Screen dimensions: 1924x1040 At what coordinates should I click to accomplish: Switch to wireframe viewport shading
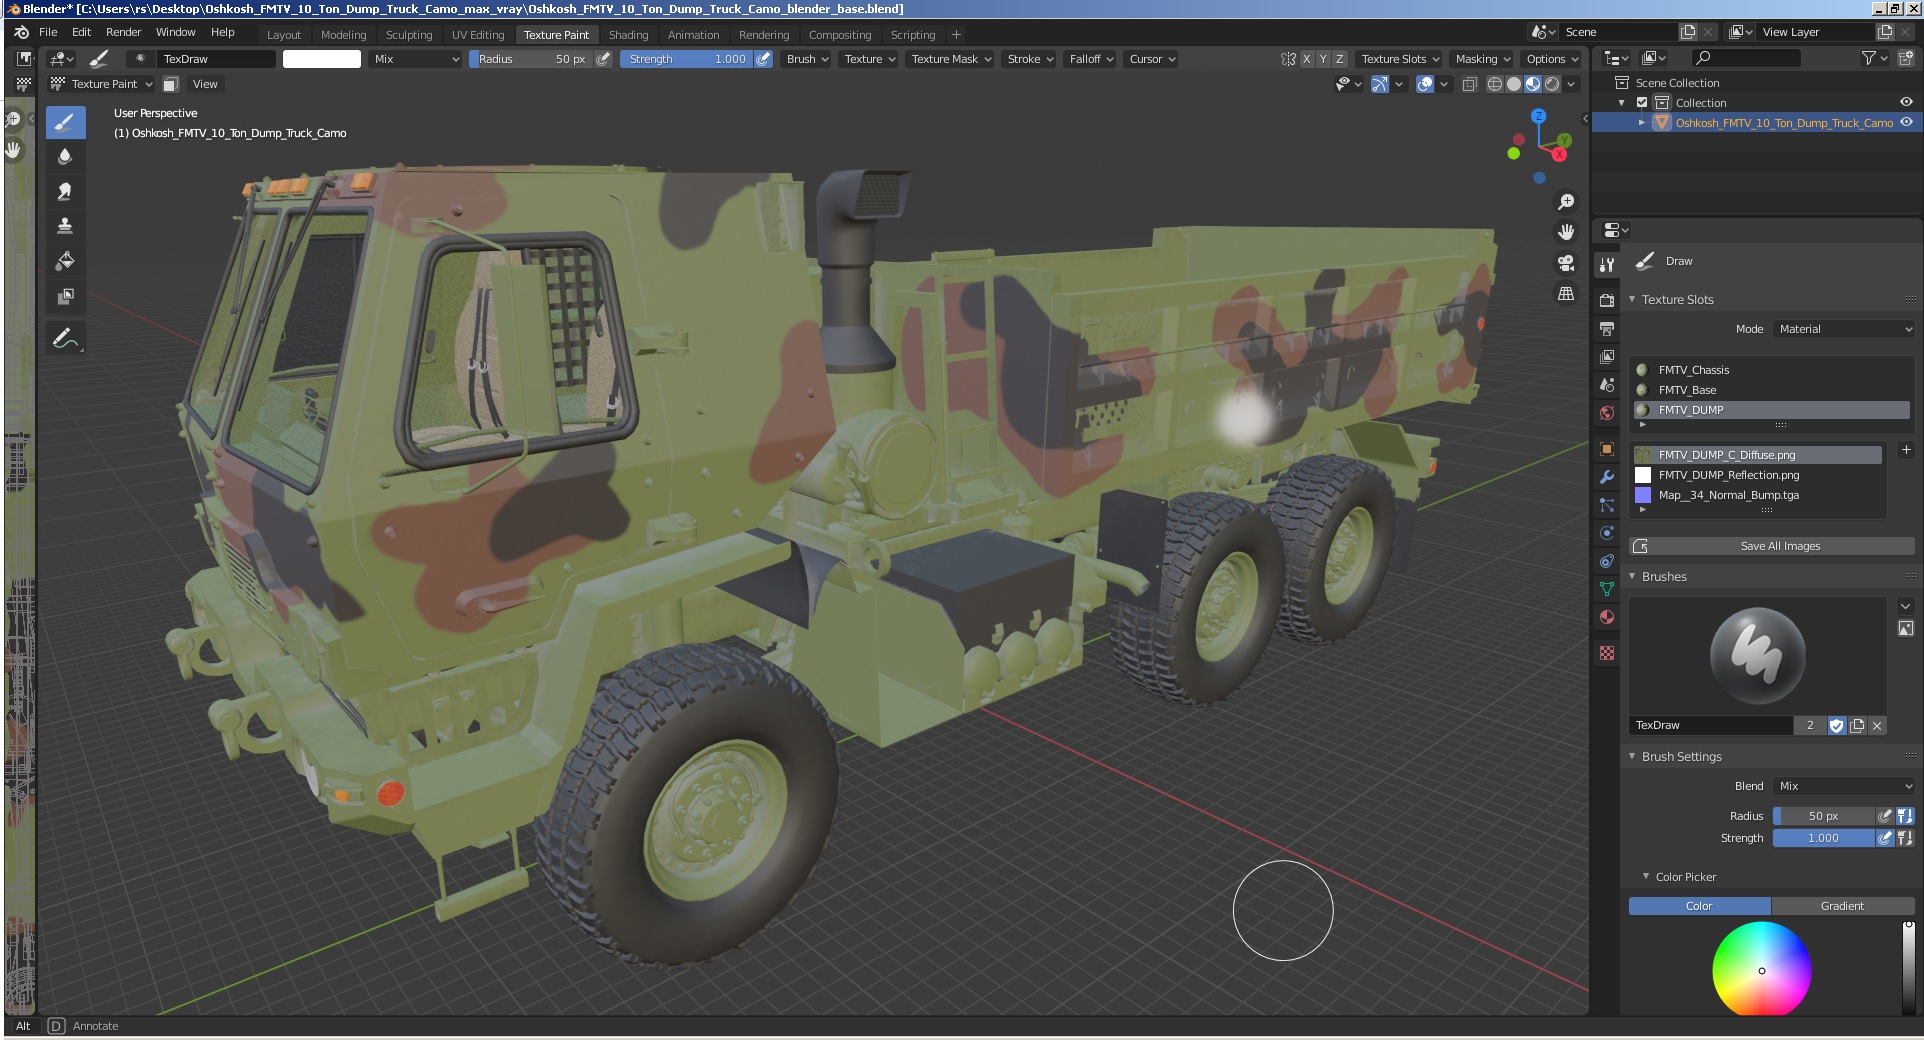click(x=1495, y=84)
